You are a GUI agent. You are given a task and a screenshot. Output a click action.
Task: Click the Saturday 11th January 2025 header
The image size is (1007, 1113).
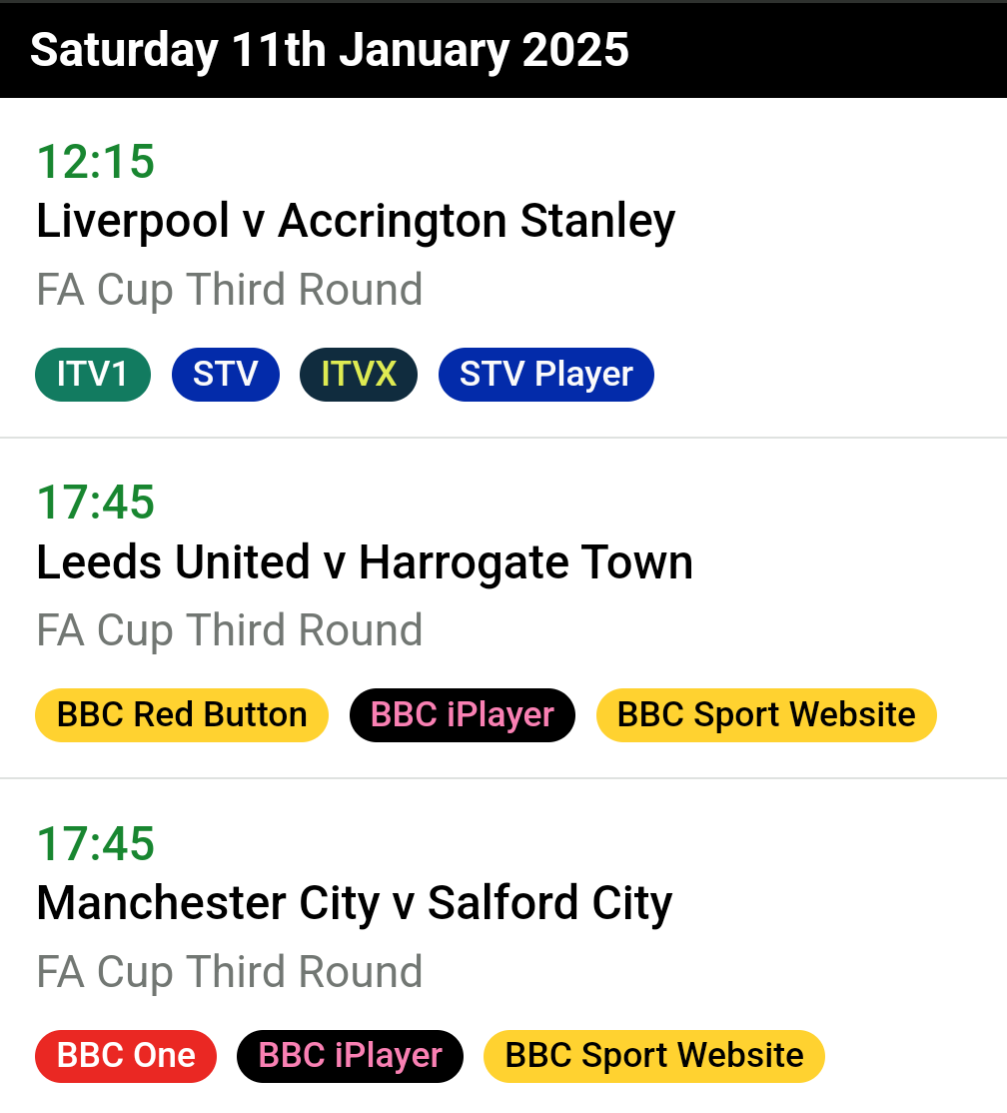point(329,50)
